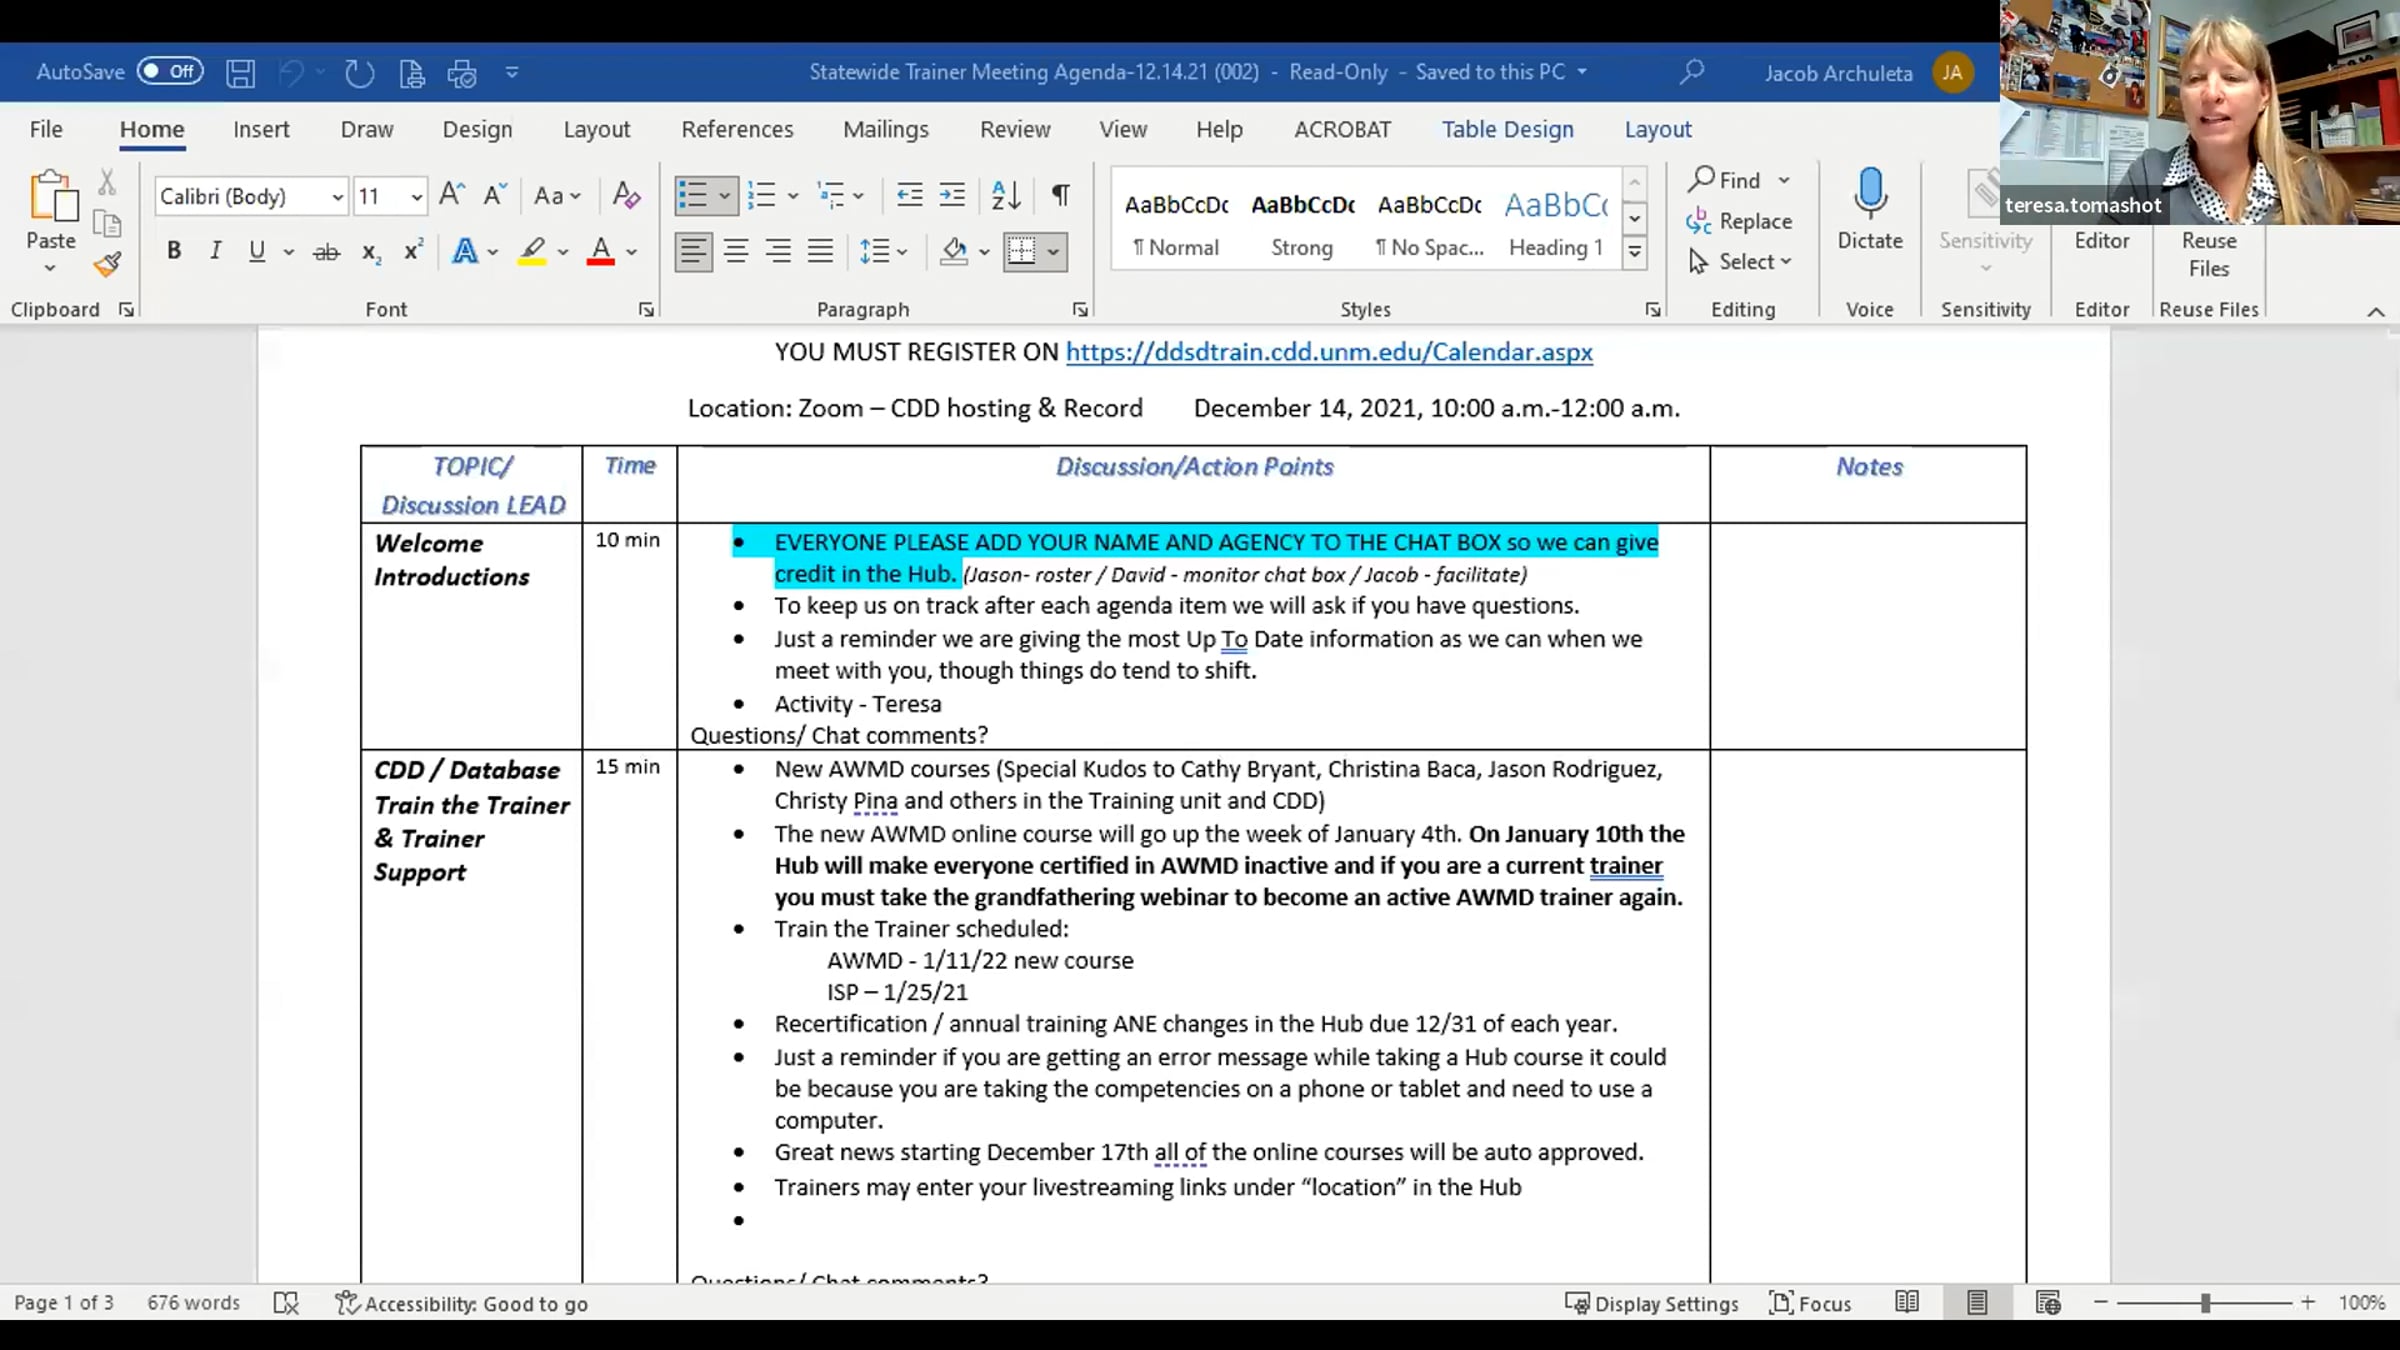This screenshot has height=1350, width=2400.
Task: Click the Clear All Formatting icon
Action: click(626, 195)
